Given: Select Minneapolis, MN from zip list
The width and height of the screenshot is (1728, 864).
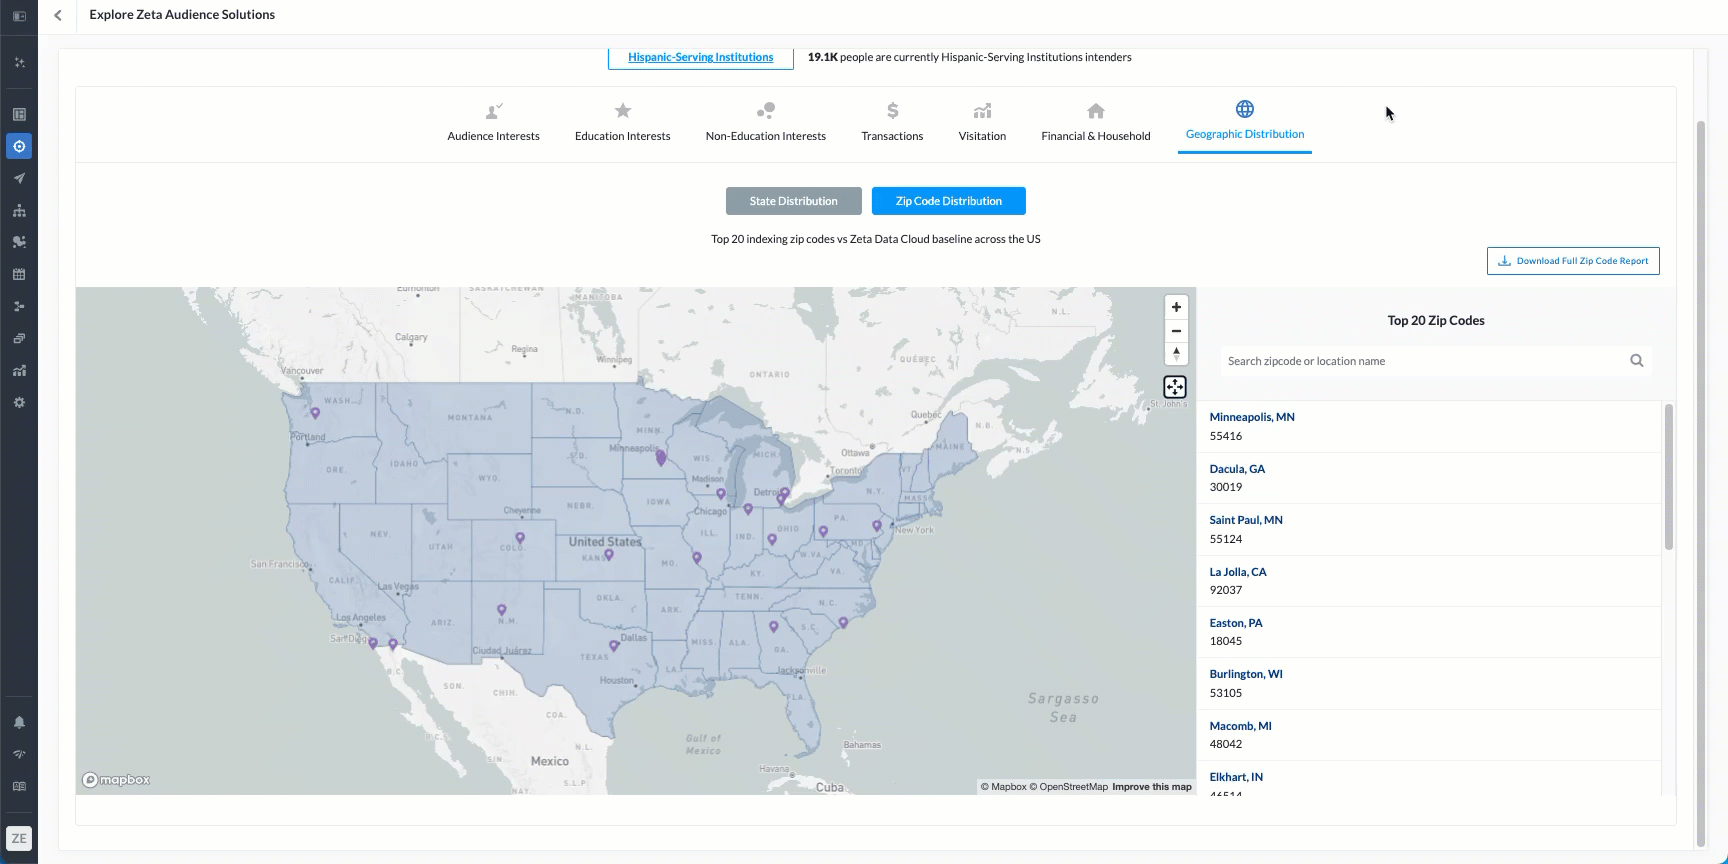Looking at the screenshot, I should tap(1252, 417).
